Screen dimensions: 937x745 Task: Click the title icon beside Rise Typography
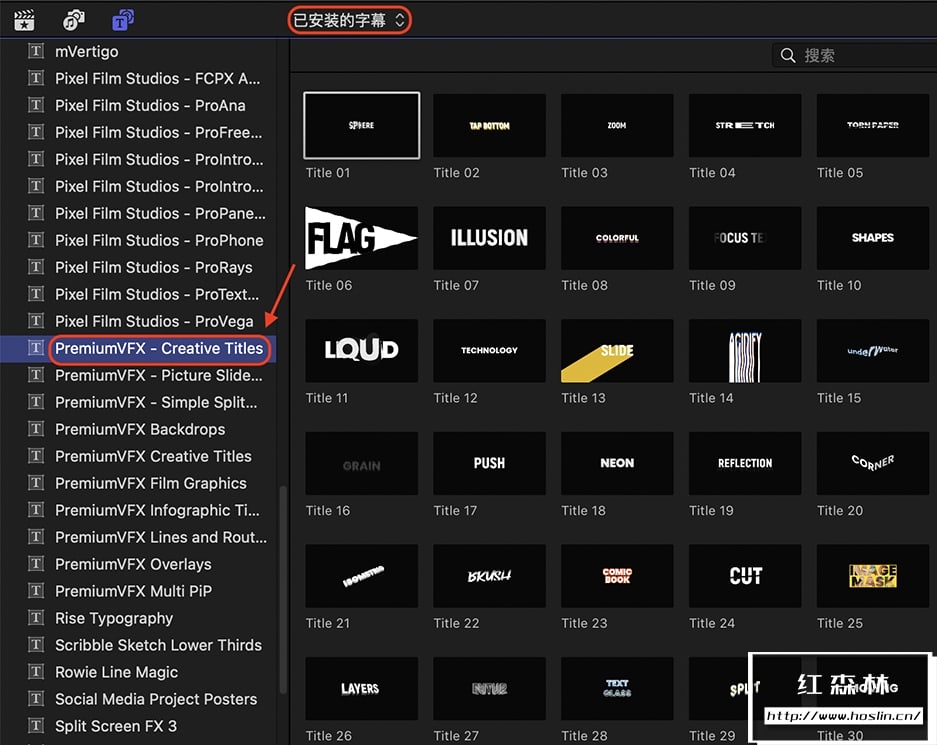click(x=36, y=617)
